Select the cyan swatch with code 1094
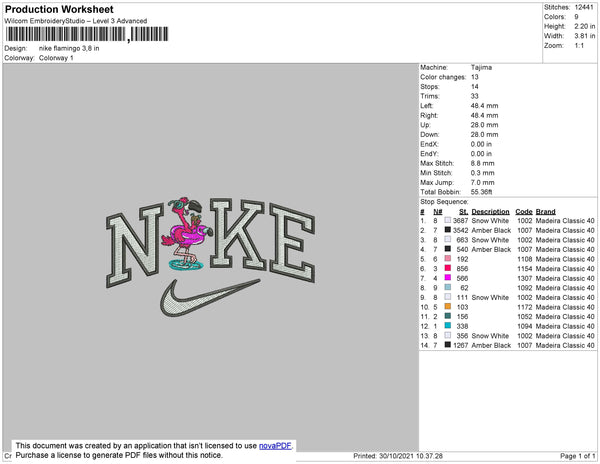 pyautogui.click(x=447, y=326)
